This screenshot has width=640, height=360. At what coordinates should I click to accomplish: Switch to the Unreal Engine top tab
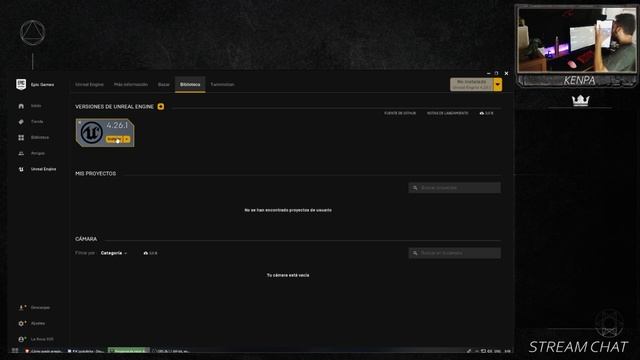pos(89,84)
